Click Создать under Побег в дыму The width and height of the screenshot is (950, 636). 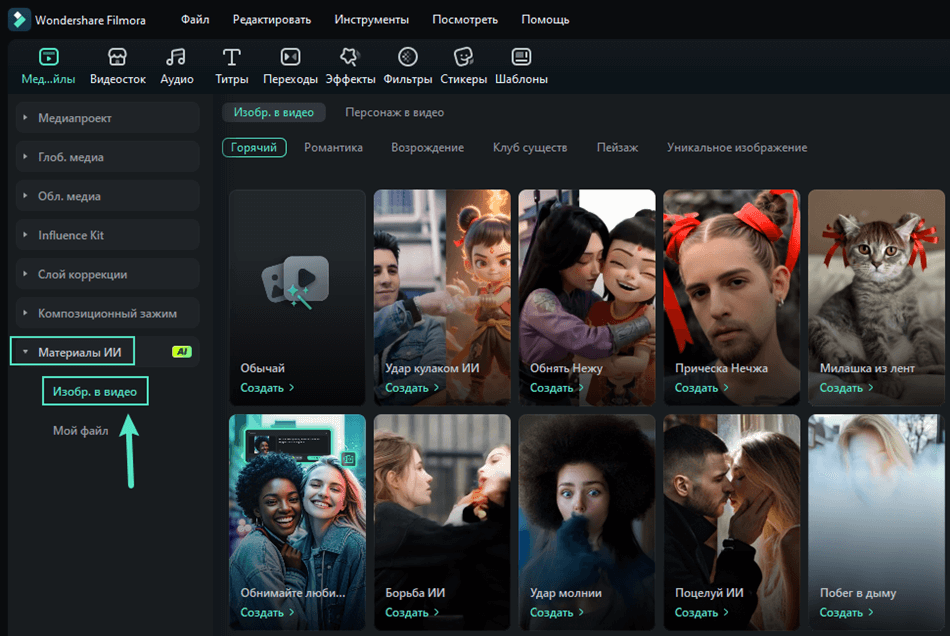(x=846, y=612)
